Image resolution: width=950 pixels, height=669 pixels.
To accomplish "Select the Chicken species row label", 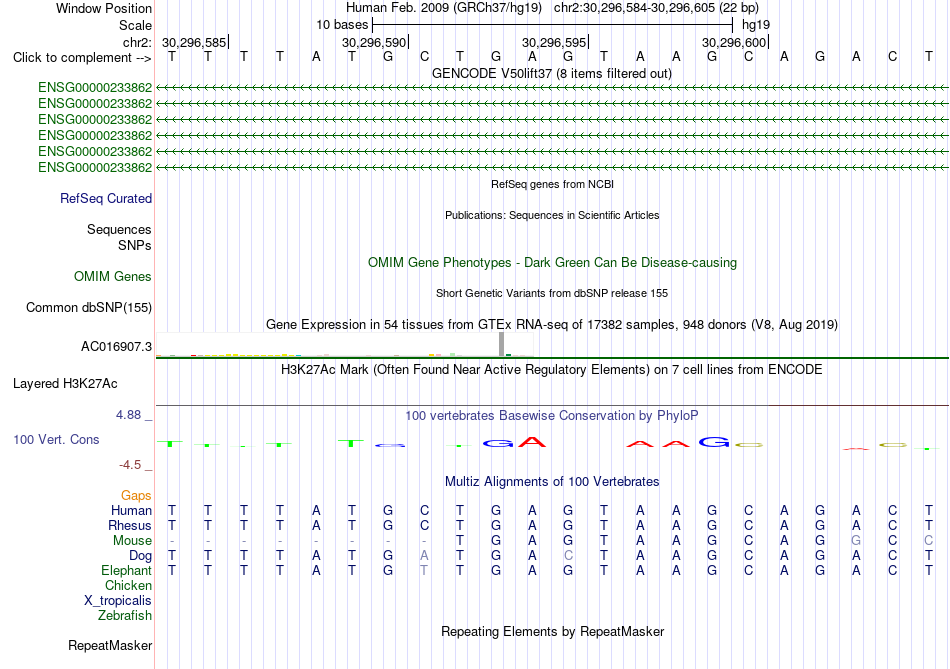I will tap(128, 585).
